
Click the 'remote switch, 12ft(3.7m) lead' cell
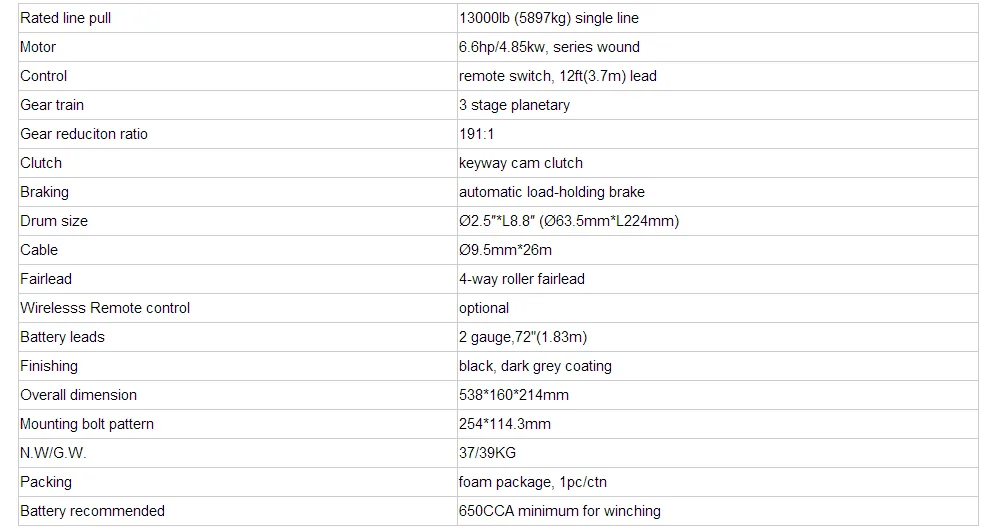tap(717, 76)
